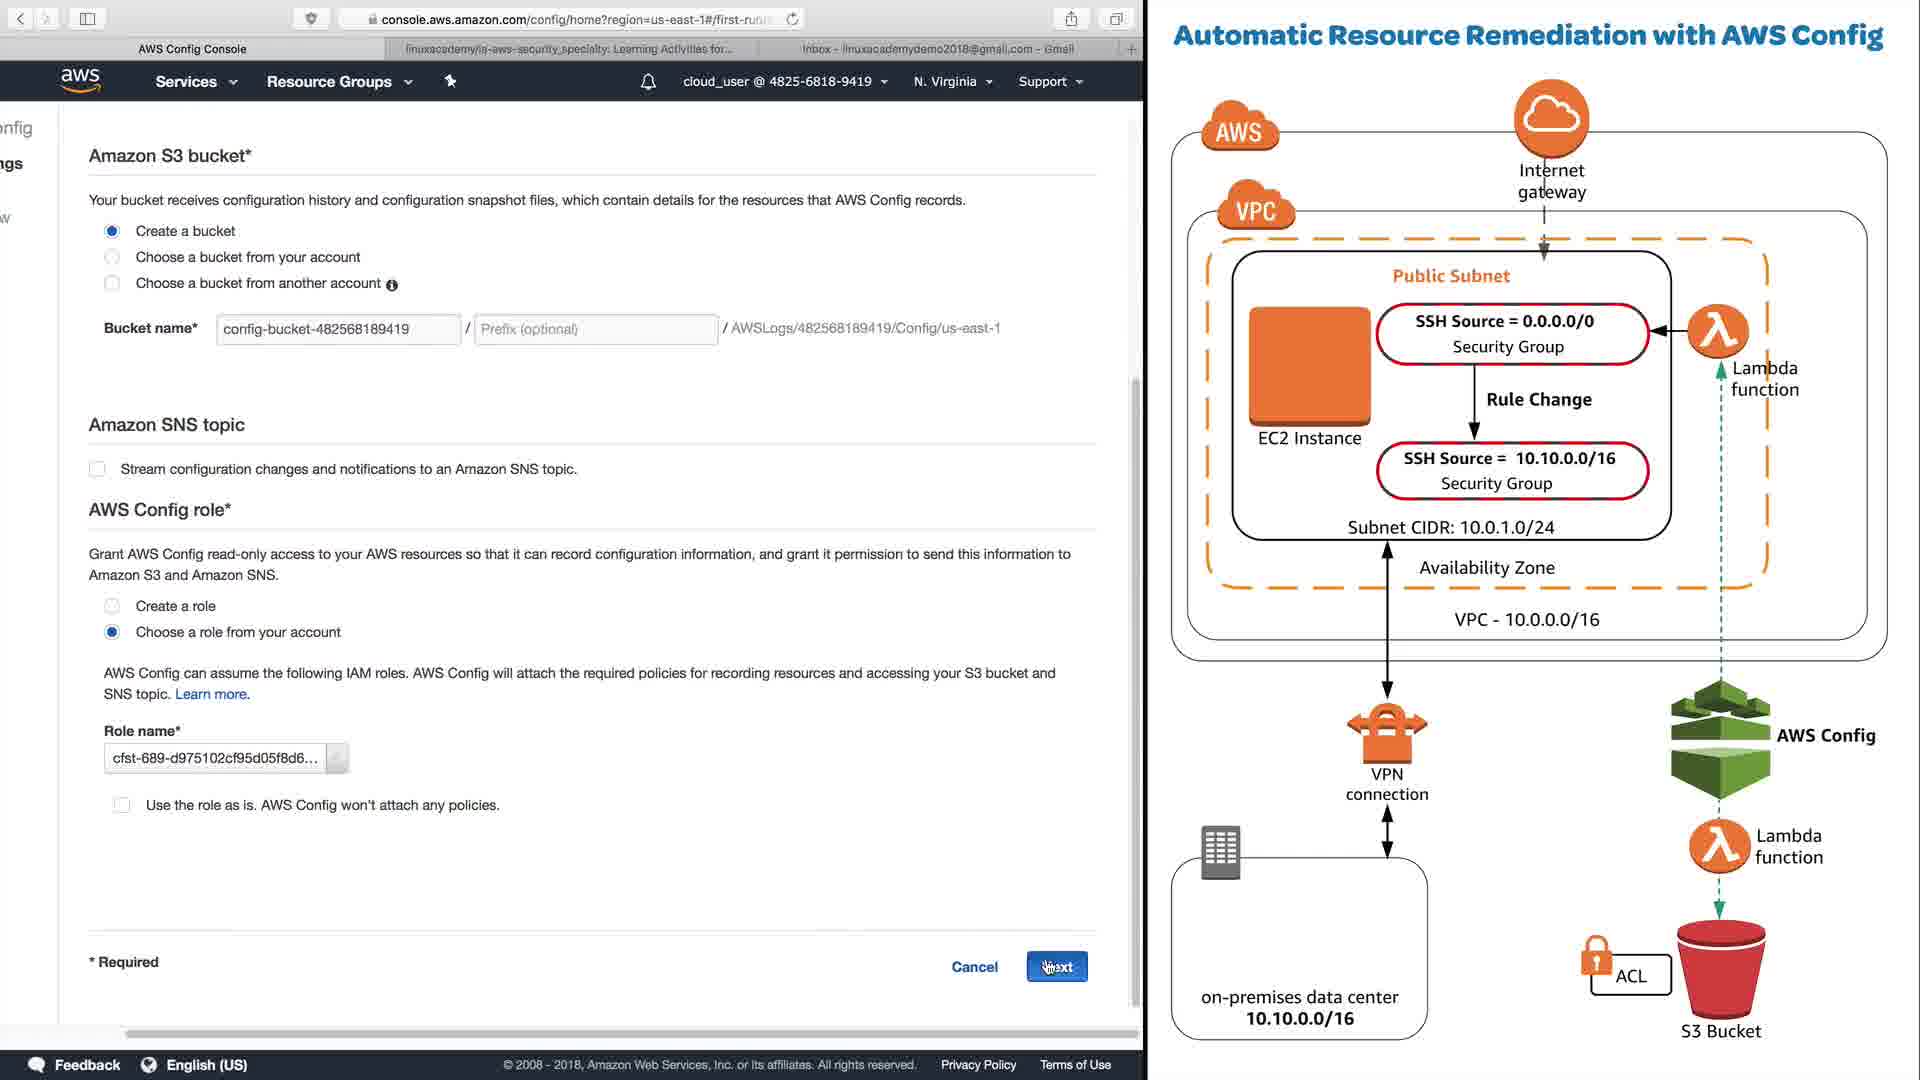Click the Cancel button

[974, 967]
